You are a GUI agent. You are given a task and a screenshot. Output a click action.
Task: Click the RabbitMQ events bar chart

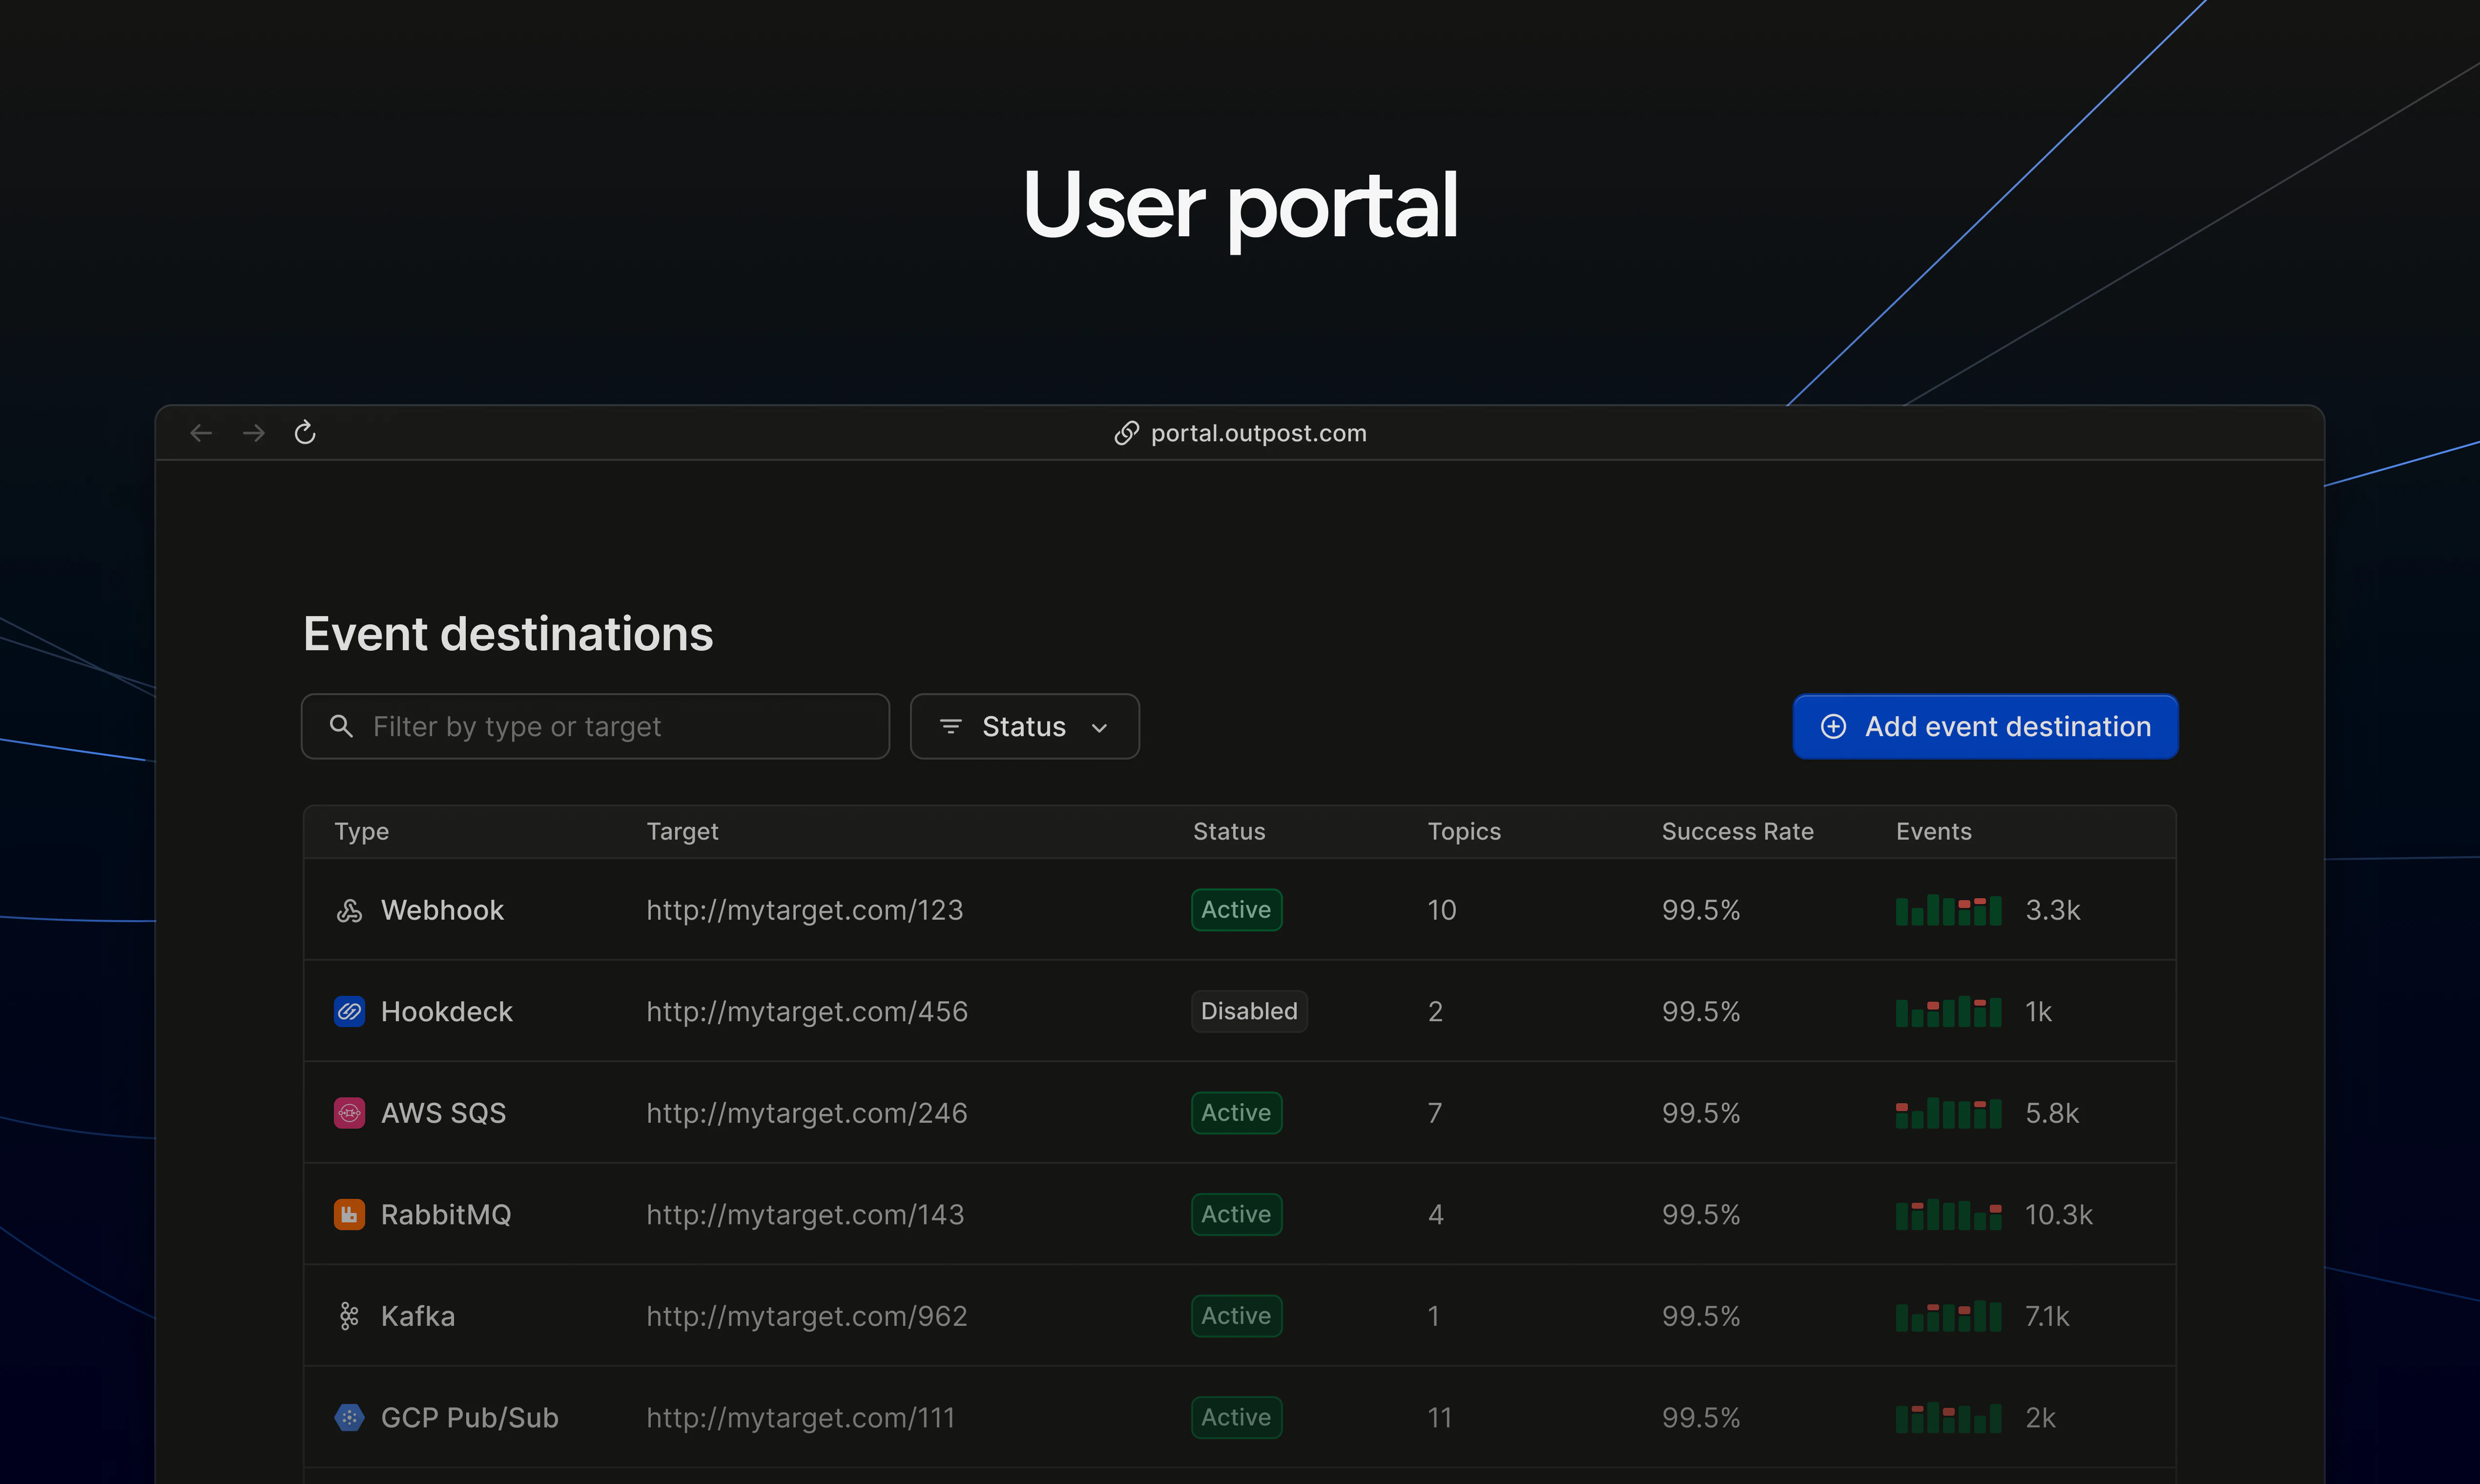(1948, 1215)
